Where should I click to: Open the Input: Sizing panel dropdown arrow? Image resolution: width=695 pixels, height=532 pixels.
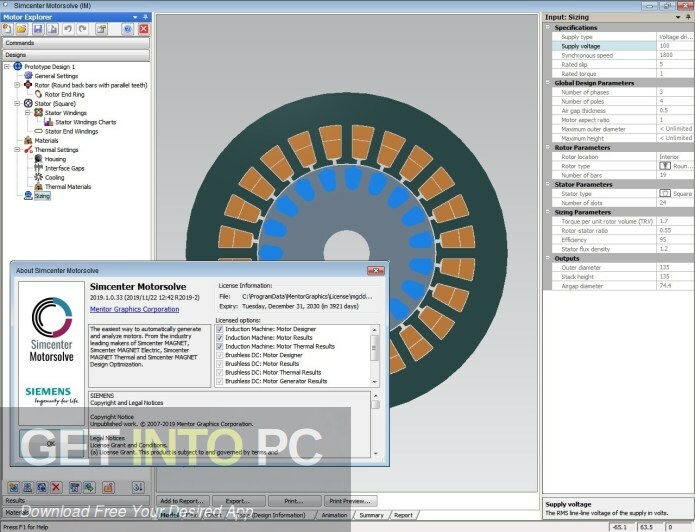678,17
